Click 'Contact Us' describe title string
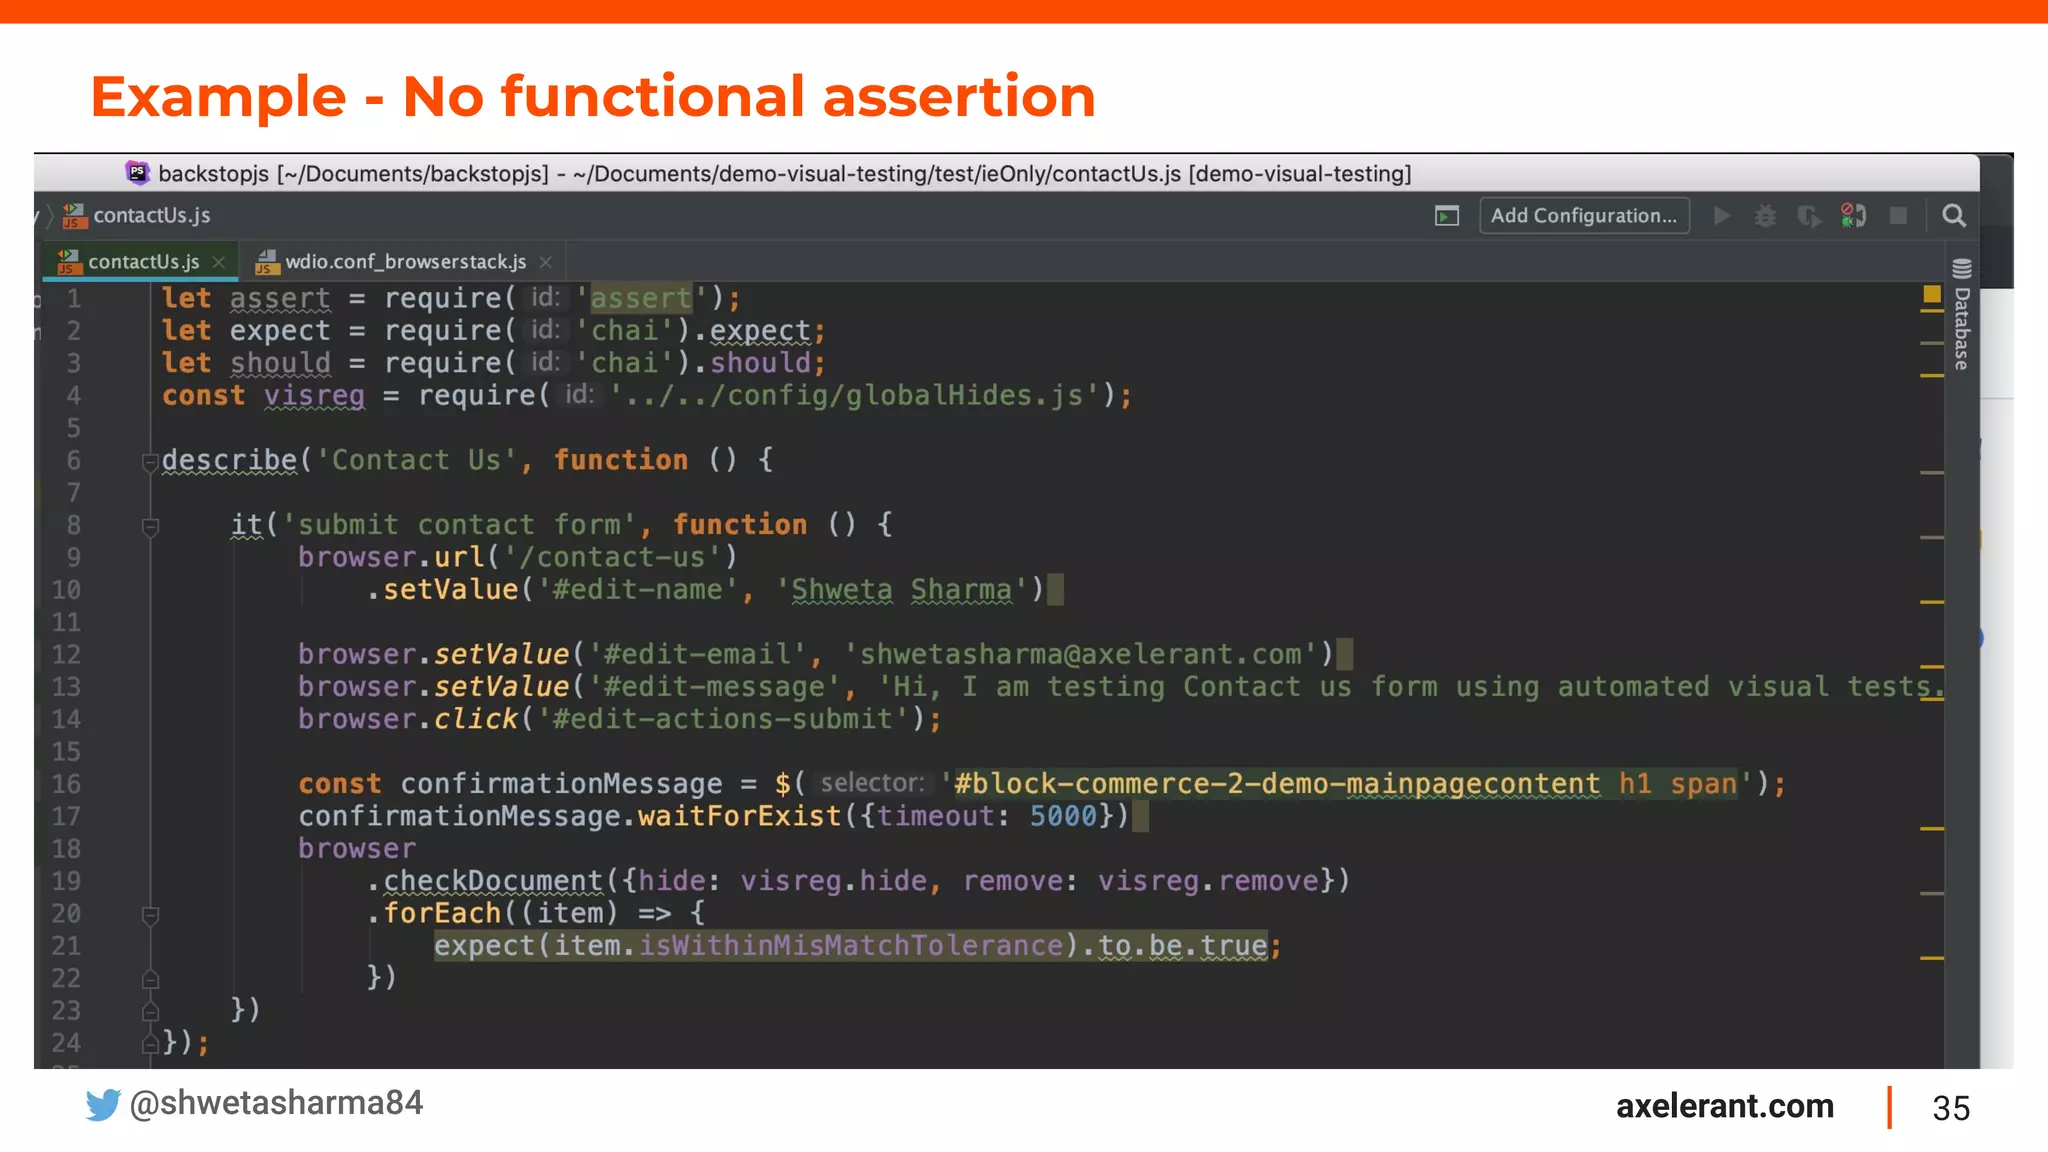The width and height of the screenshot is (2048, 1152). point(416,460)
